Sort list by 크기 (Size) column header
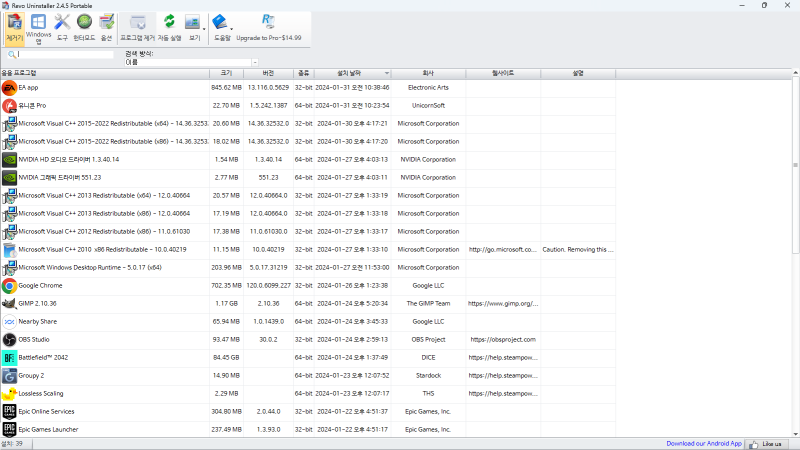This screenshot has width=800, height=450. (x=227, y=73)
